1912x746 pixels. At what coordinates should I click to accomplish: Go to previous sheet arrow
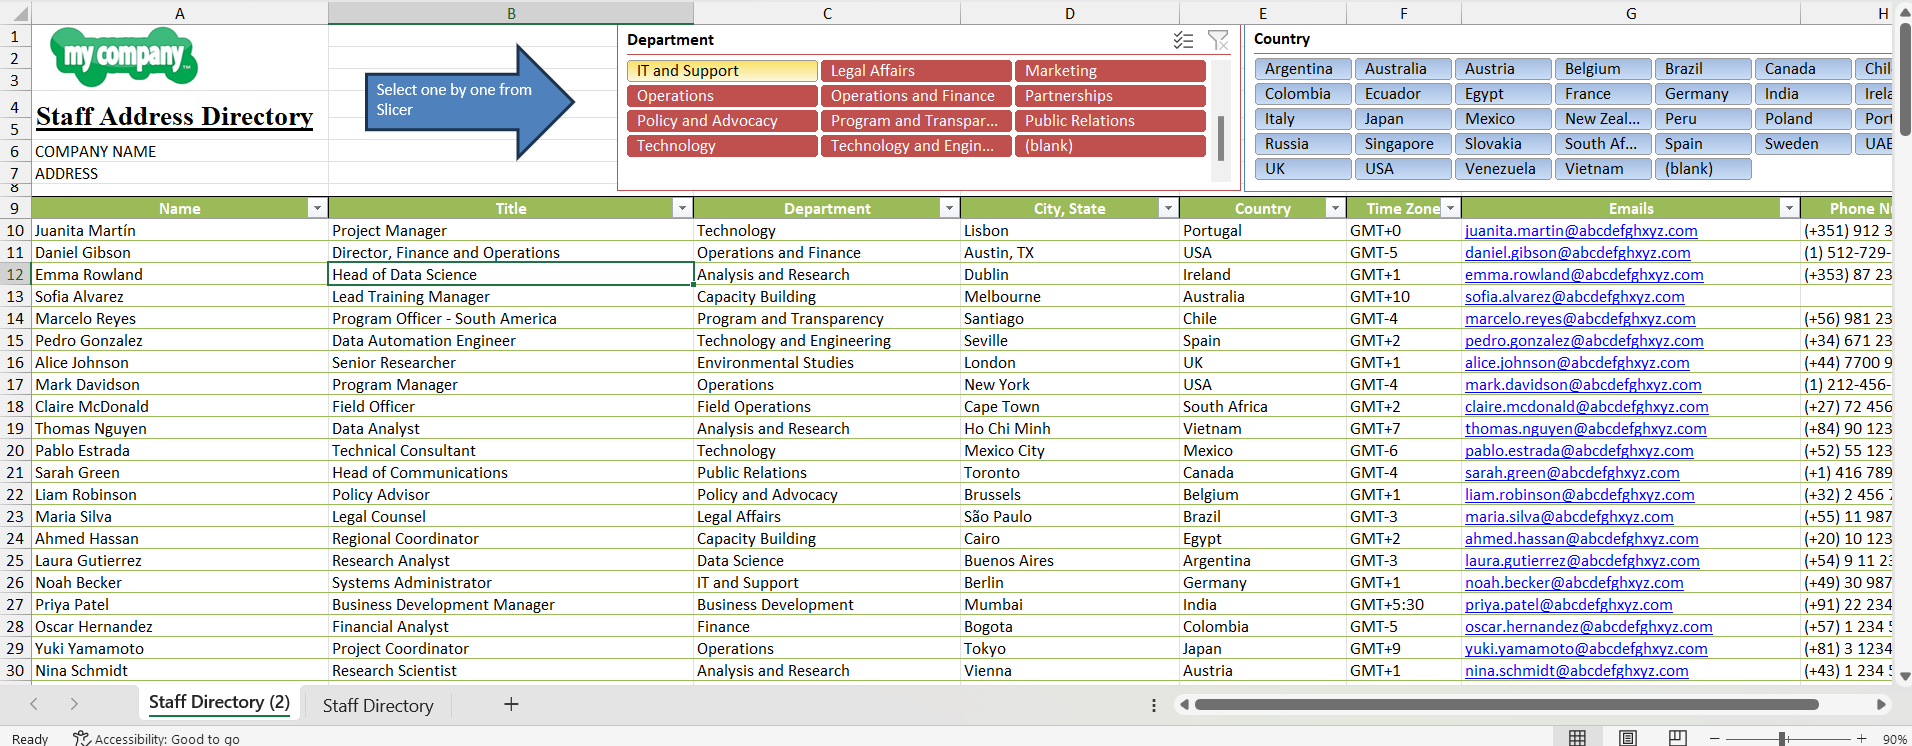coord(34,704)
